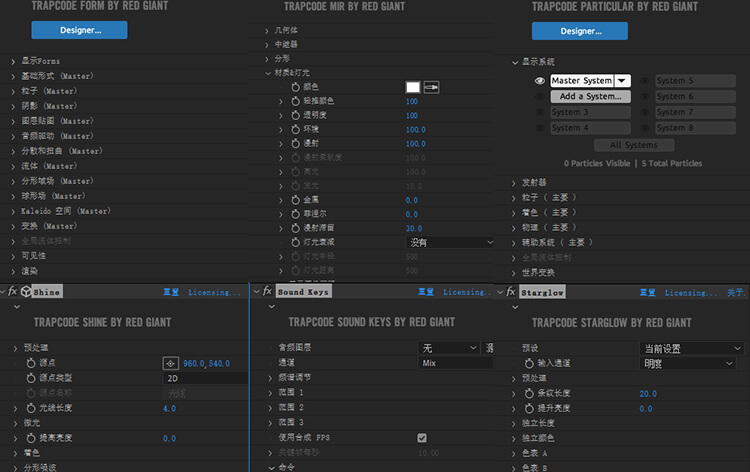The image size is (750, 472).
Task: Select the System 5 slot
Action: (x=695, y=81)
